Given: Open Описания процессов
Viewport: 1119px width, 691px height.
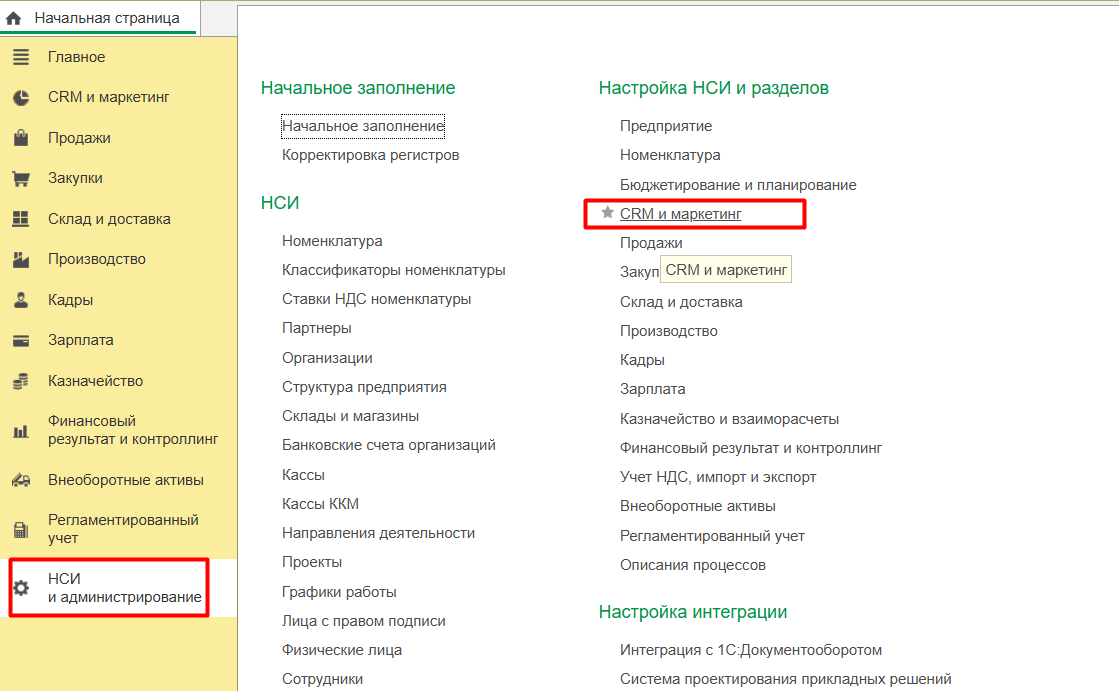Looking at the screenshot, I should coord(692,565).
